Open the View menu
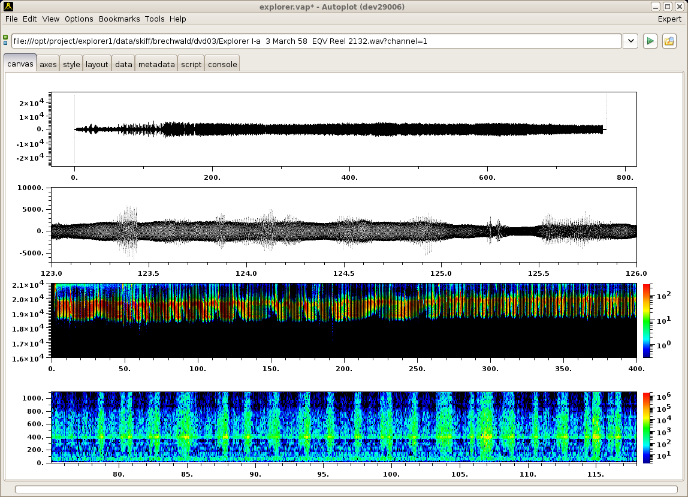The height and width of the screenshot is (497, 688). 51,19
